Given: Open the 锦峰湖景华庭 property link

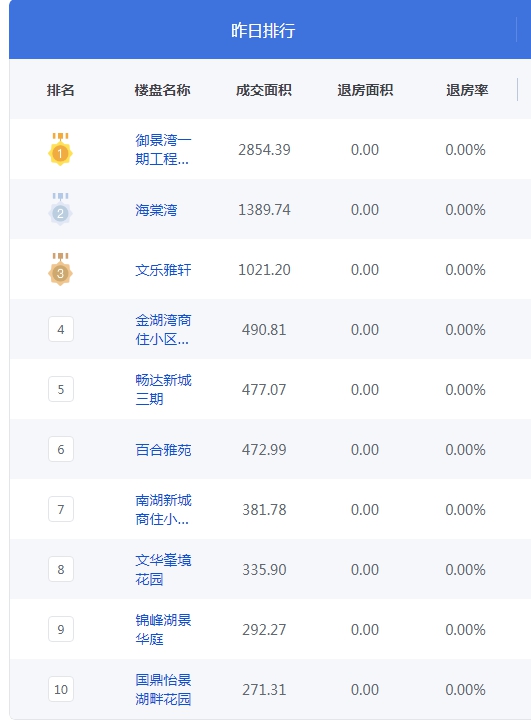Looking at the screenshot, I should click(163, 629).
